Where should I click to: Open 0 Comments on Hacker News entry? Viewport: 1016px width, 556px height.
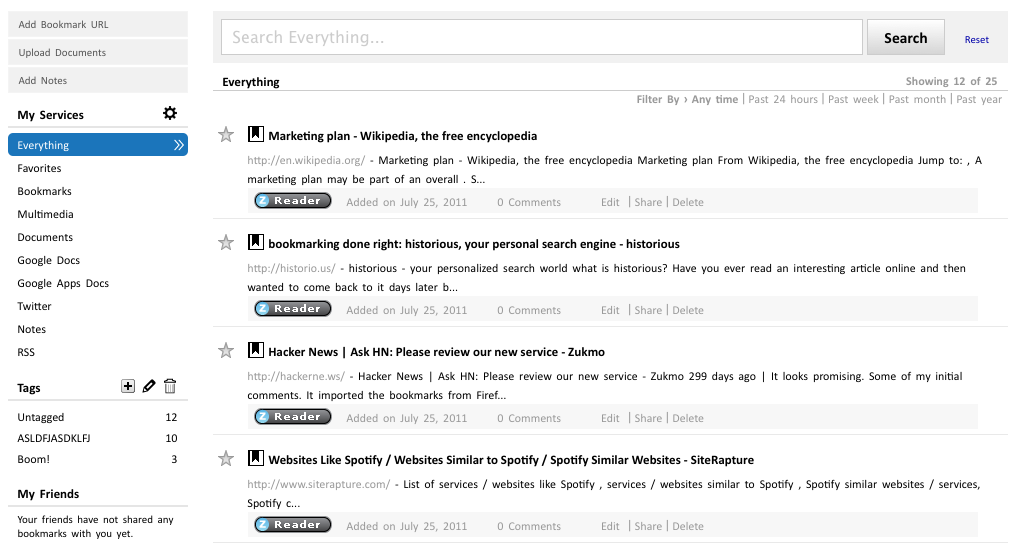point(529,418)
